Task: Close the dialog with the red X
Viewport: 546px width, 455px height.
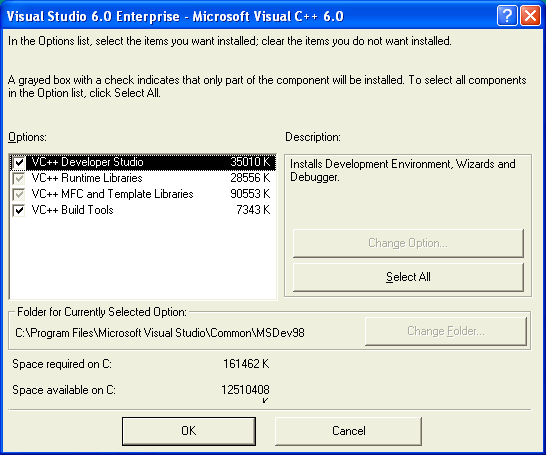Action: point(530,16)
